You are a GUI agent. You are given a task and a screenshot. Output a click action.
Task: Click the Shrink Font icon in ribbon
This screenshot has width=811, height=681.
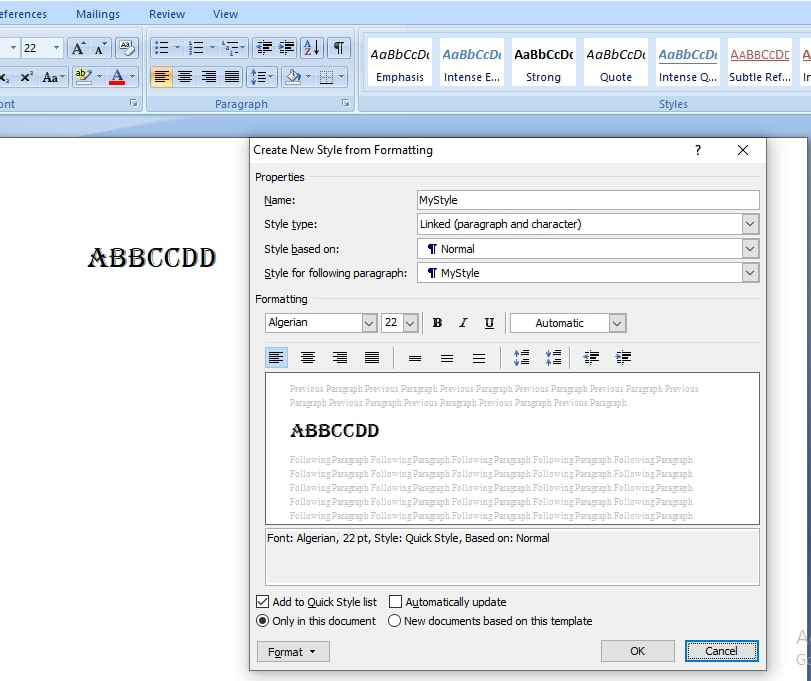point(100,49)
